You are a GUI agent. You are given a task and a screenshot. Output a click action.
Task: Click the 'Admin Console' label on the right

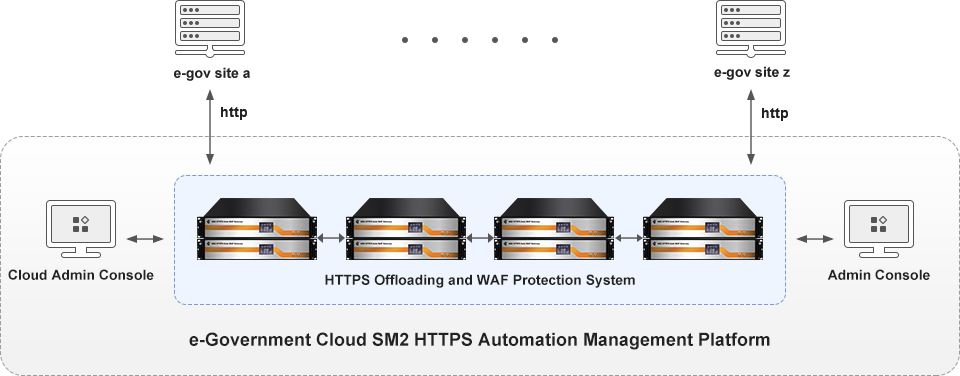[x=879, y=275]
